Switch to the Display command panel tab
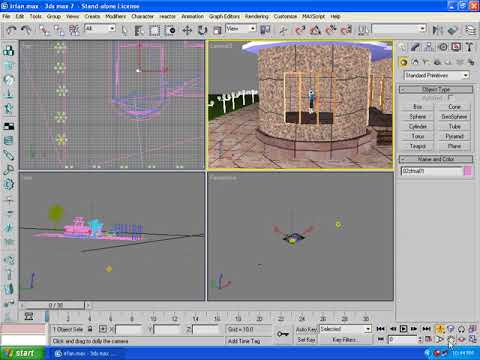The width and height of the screenshot is (480, 360). [x=456, y=47]
